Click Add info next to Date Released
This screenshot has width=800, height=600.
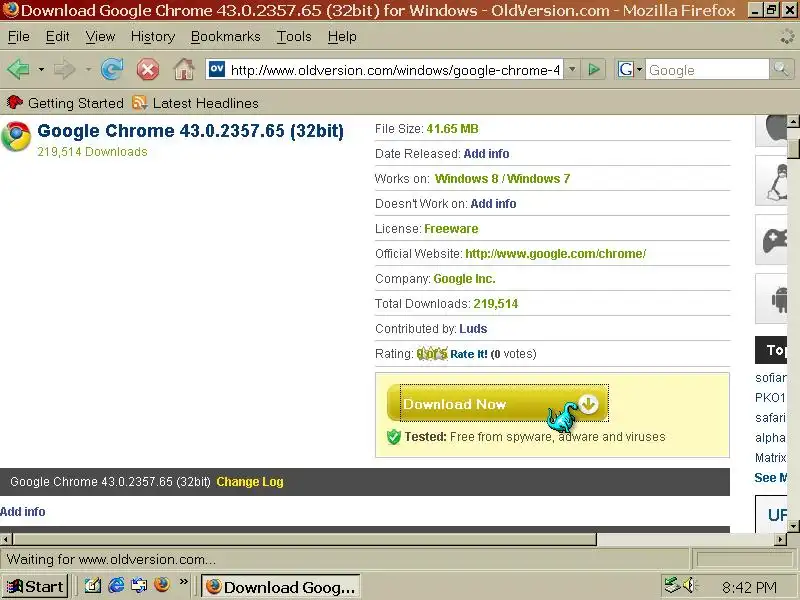486,154
